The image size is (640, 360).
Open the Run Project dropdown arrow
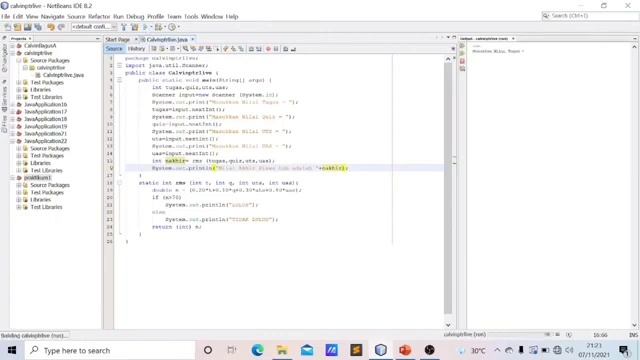coord(151,27)
